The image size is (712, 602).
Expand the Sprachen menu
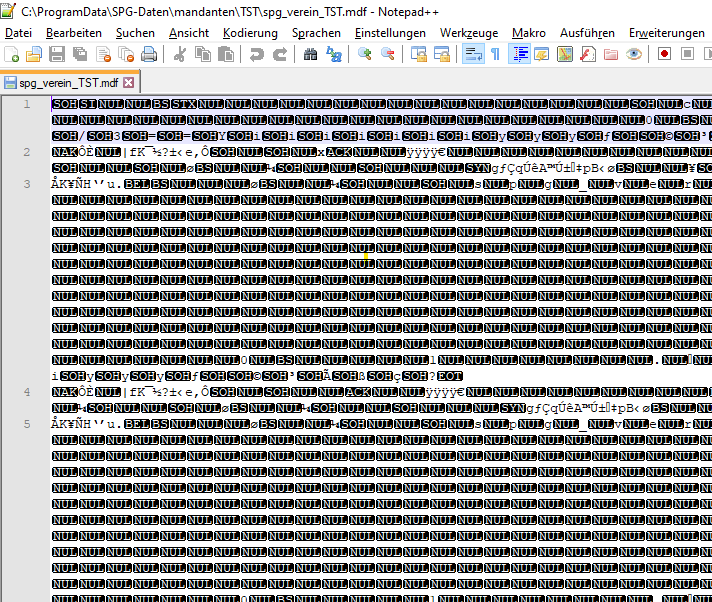[x=316, y=33]
